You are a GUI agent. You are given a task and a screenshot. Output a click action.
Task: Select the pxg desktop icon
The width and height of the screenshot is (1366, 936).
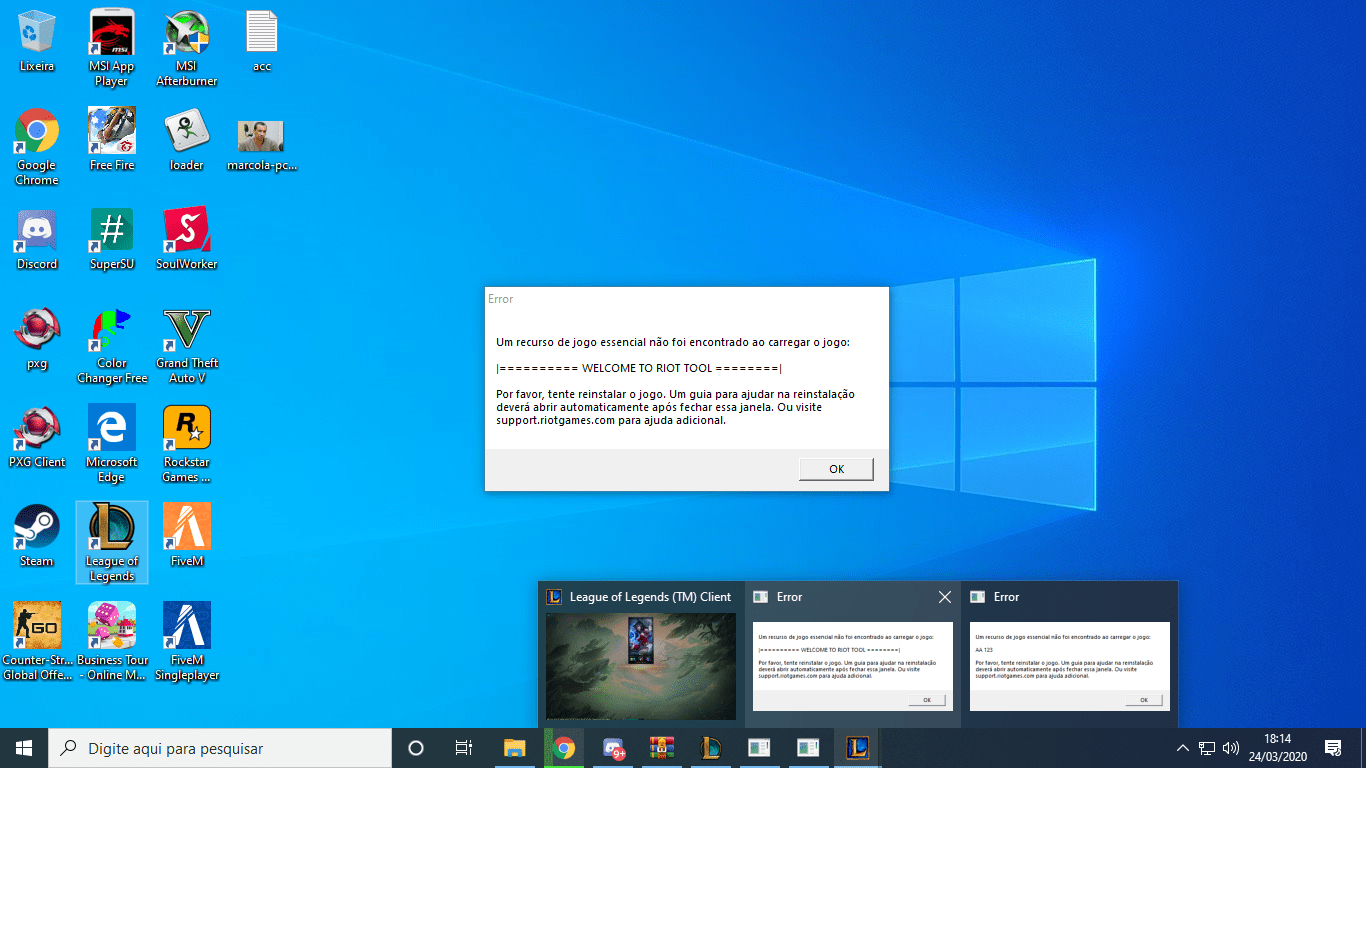37,339
